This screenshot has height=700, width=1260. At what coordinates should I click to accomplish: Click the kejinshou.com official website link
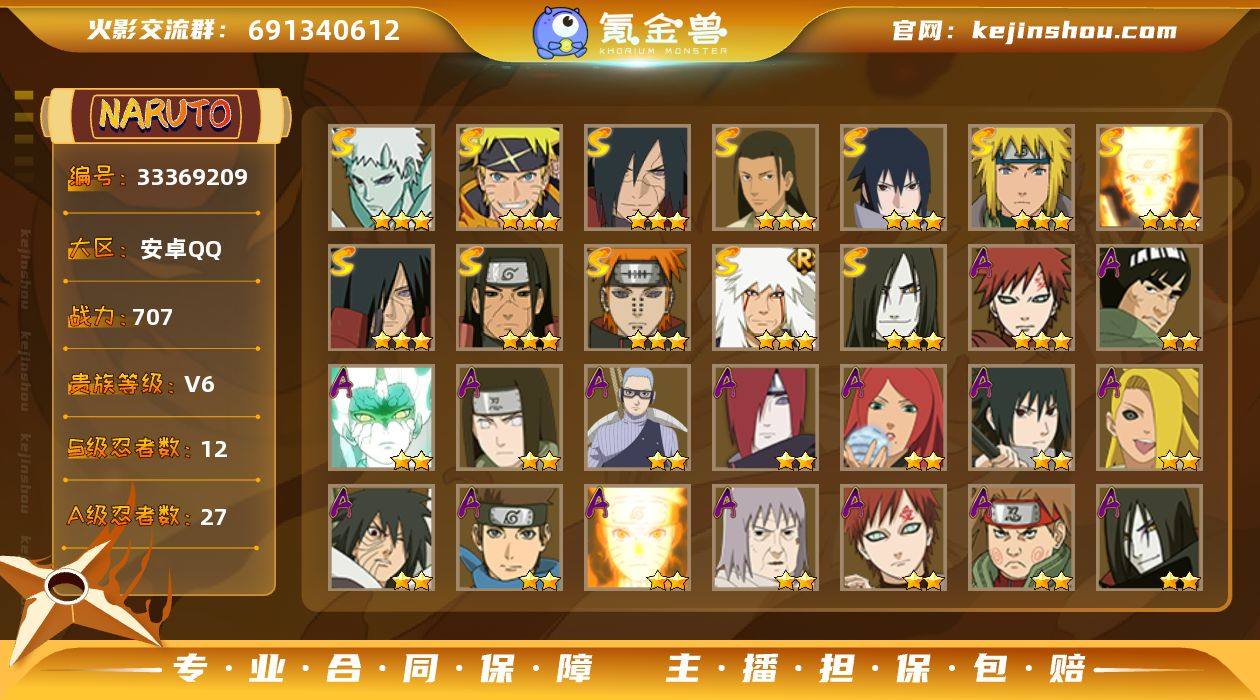click(1074, 30)
